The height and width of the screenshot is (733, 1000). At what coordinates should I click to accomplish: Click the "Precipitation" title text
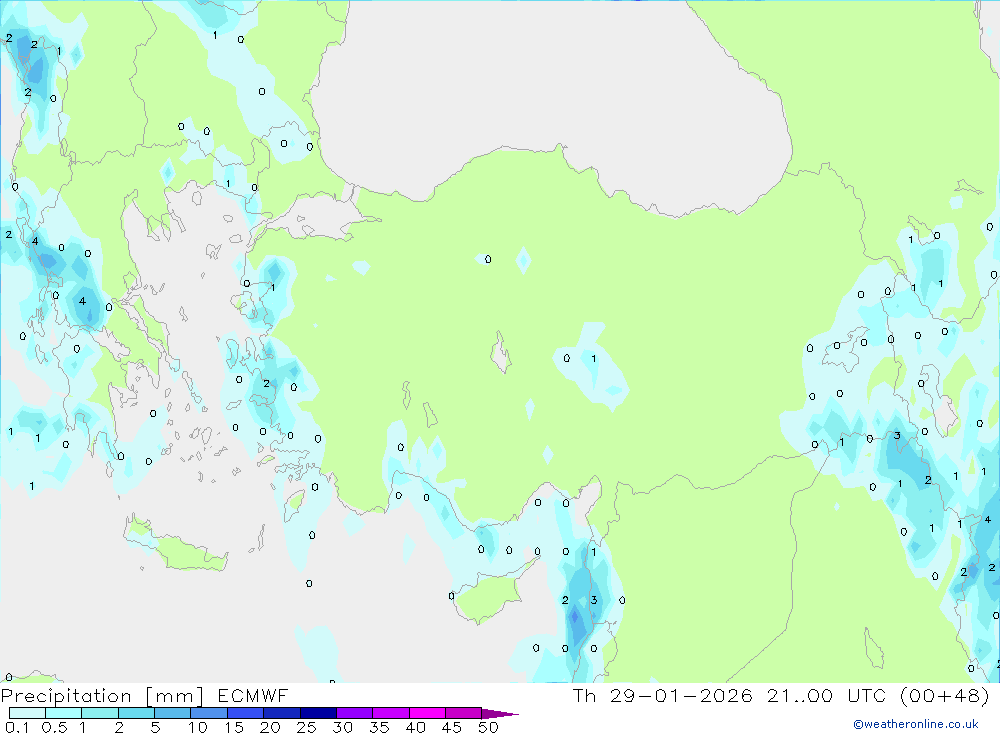[66, 695]
